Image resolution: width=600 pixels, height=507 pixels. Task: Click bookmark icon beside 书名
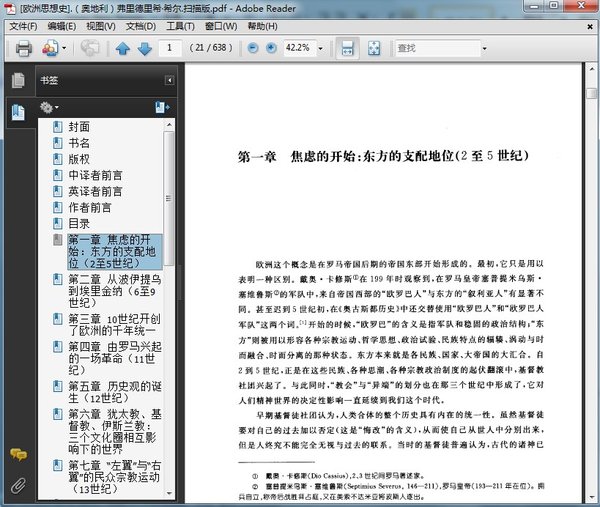(x=58, y=143)
